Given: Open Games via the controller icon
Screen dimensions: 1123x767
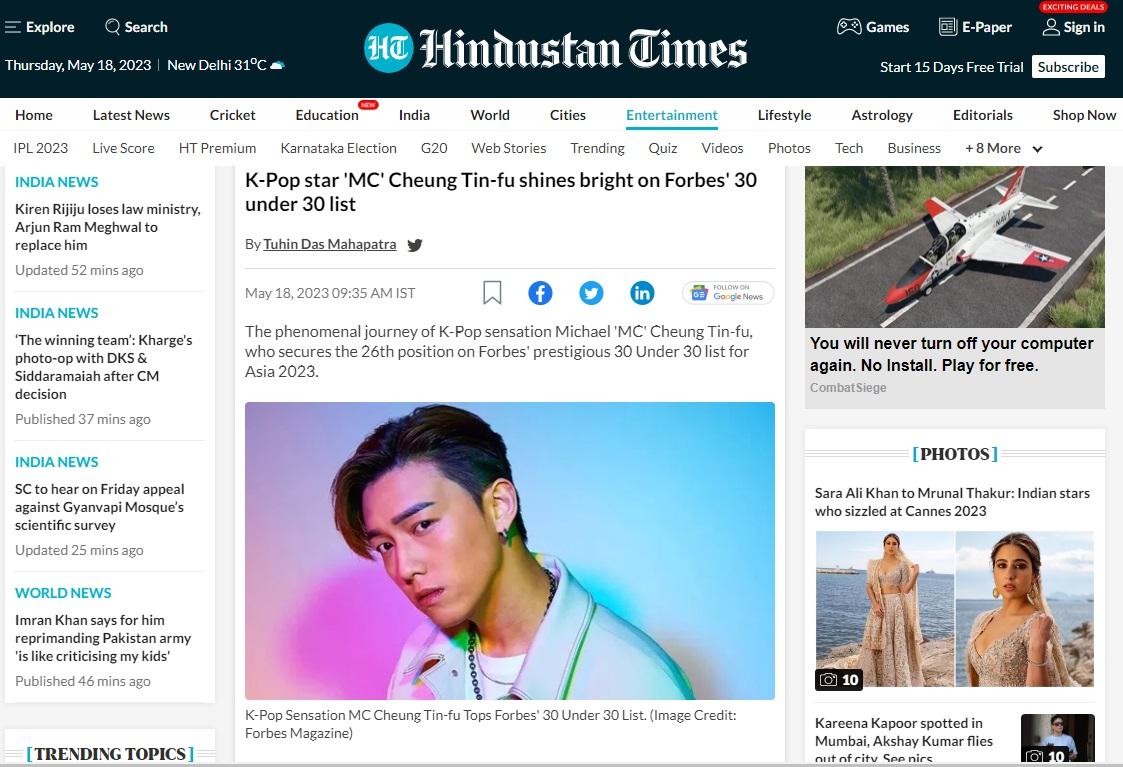Looking at the screenshot, I should [x=849, y=27].
